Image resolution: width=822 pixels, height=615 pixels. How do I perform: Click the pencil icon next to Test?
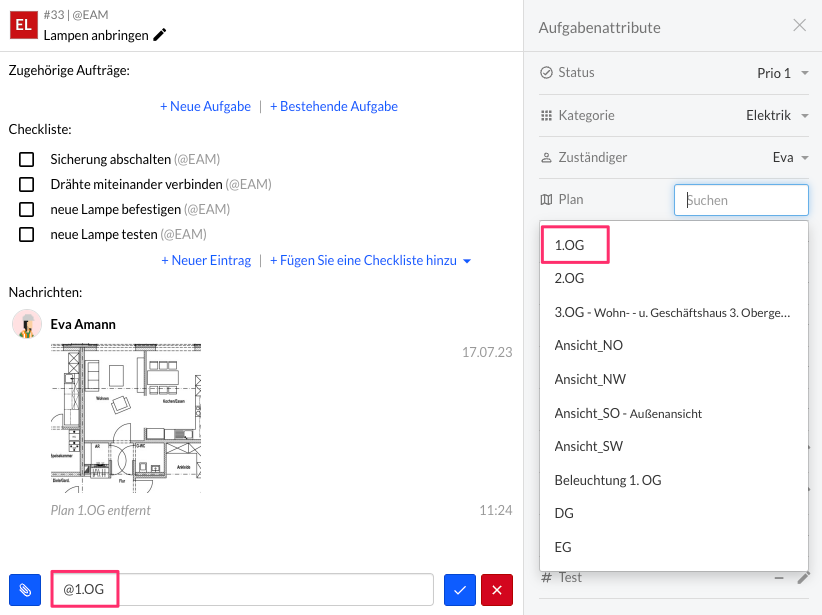coord(802,577)
